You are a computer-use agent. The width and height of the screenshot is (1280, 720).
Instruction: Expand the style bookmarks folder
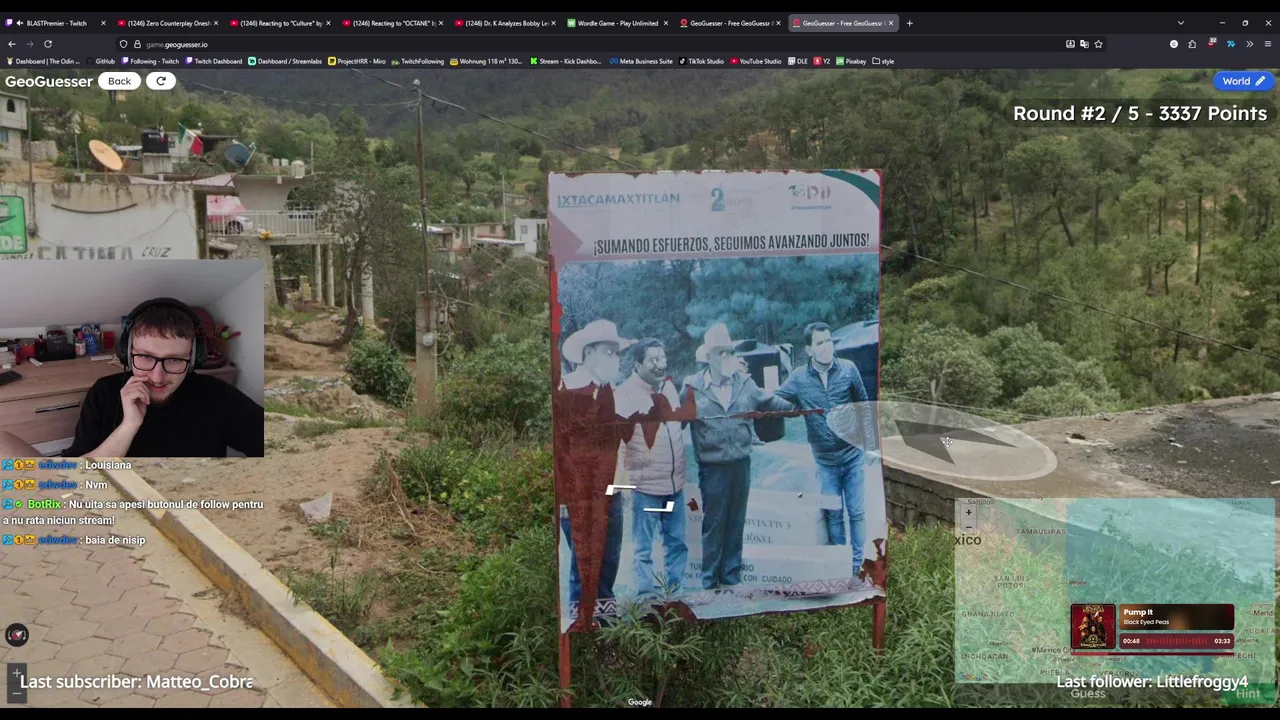pos(883,61)
